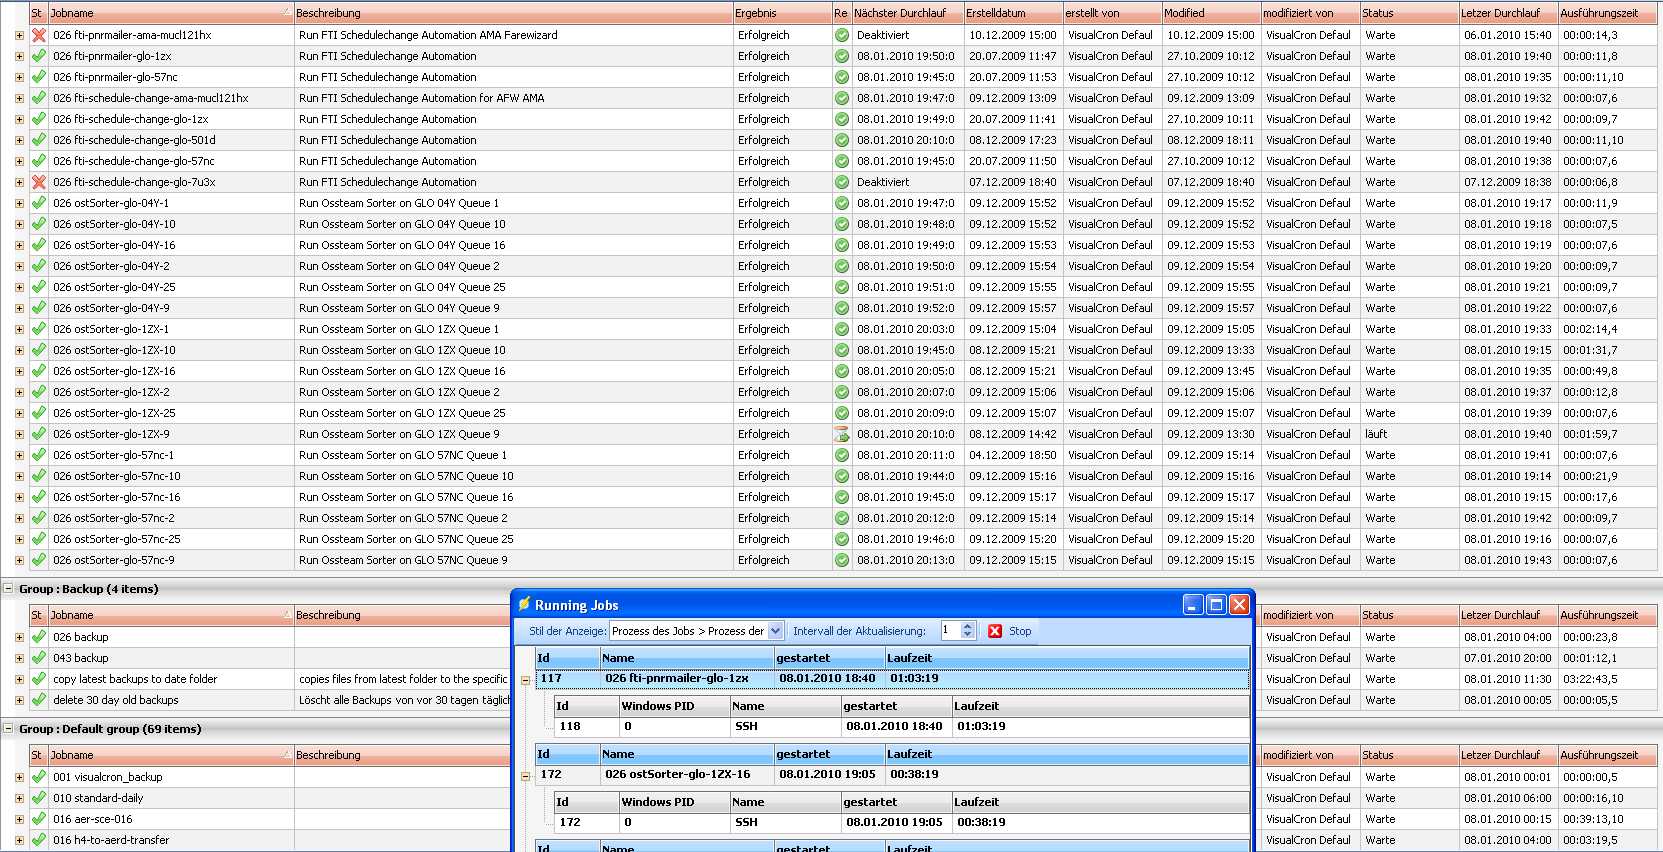Collapse the Default group section
This screenshot has width=1663, height=852.
pyautogui.click(x=9, y=729)
